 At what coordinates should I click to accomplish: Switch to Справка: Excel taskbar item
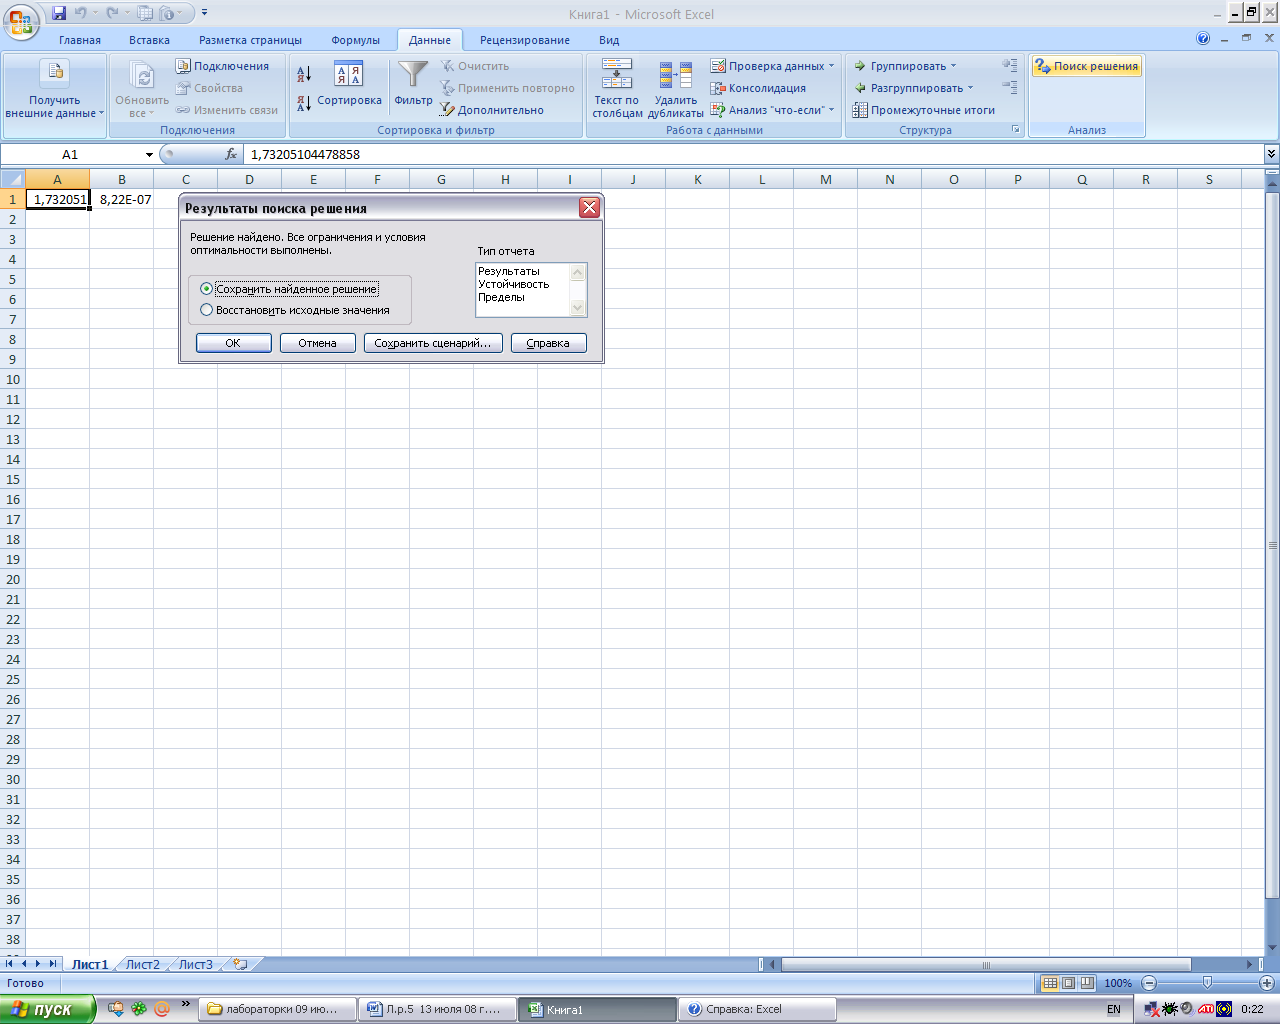click(x=757, y=1009)
